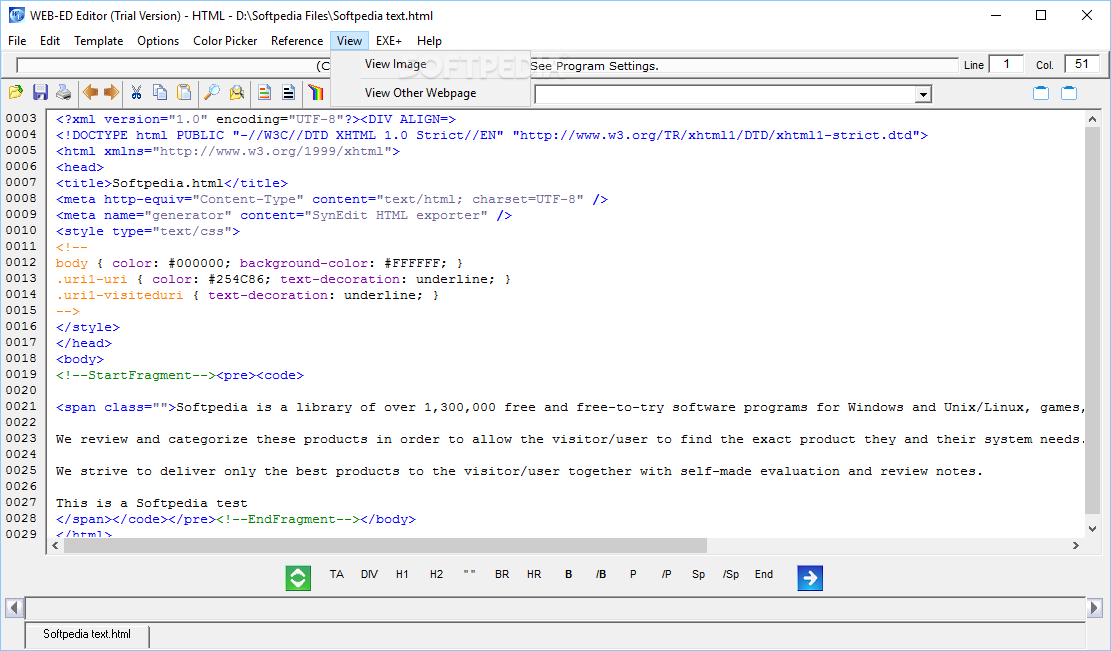Image resolution: width=1111 pixels, height=651 pixels.
Task: Click left arrow of bottom tab scroller
Action: (x=13, y=608)
